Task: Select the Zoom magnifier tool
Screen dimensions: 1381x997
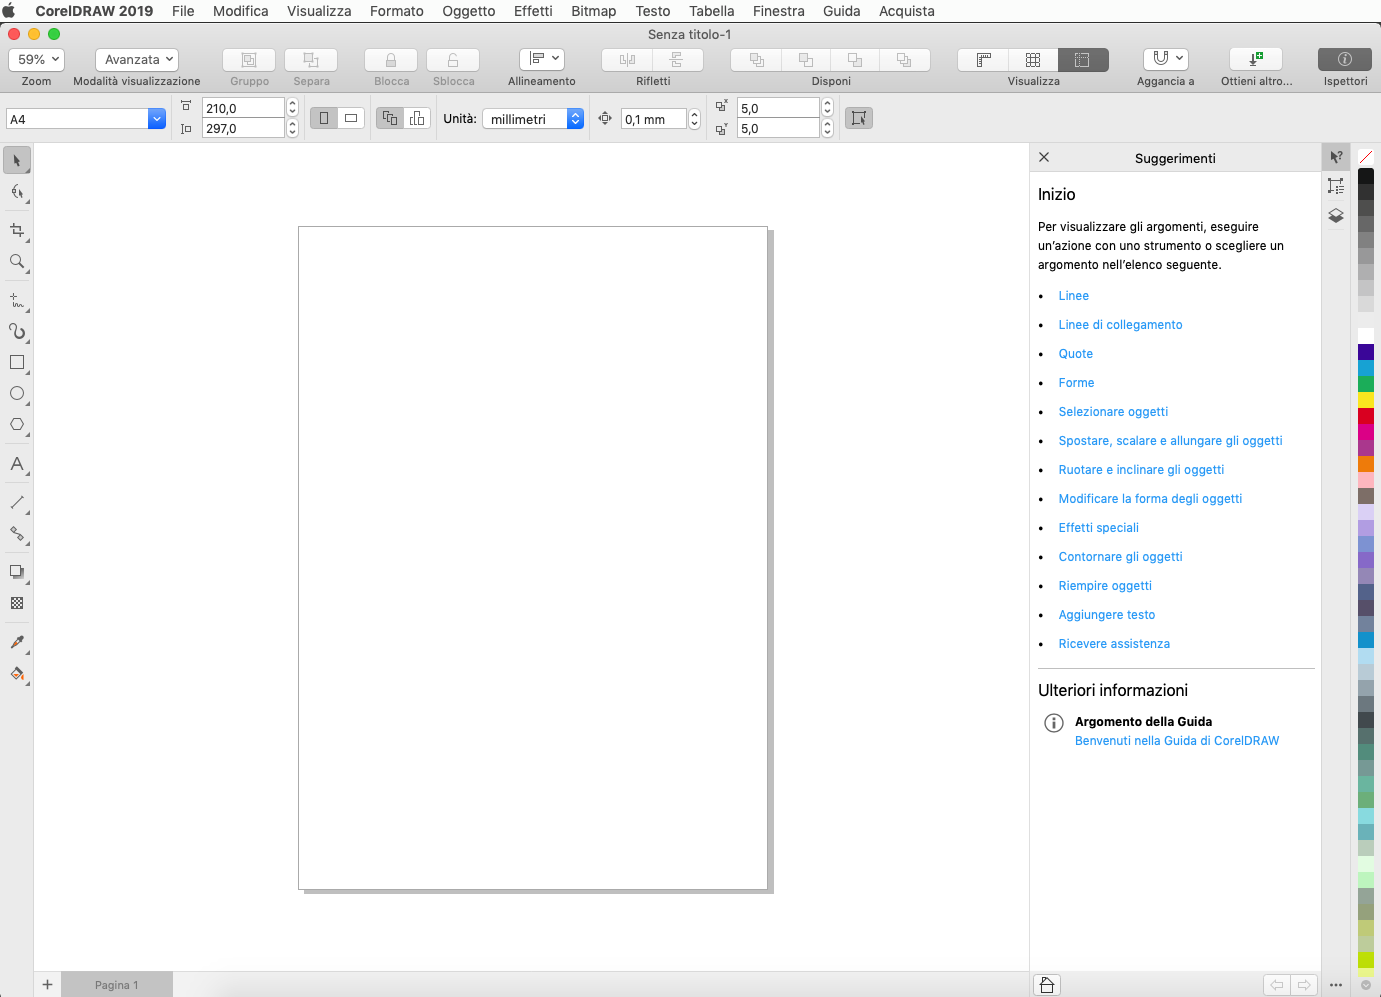Action: coord(17,262)
